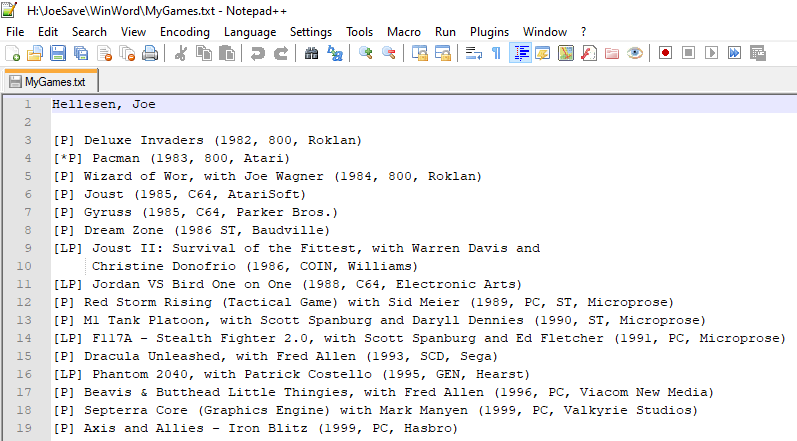Click the text 'Hellesen, Joe' on line 1

click(104, 104)
